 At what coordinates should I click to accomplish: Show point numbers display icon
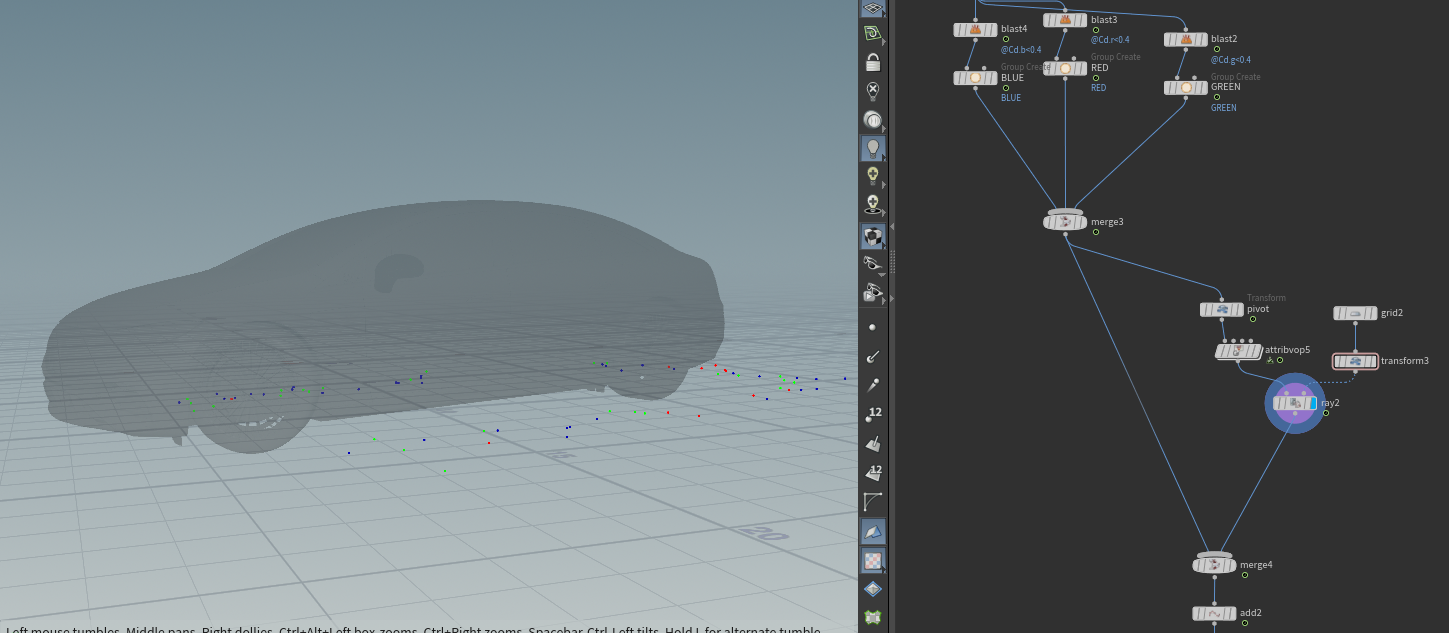point(873,415)
